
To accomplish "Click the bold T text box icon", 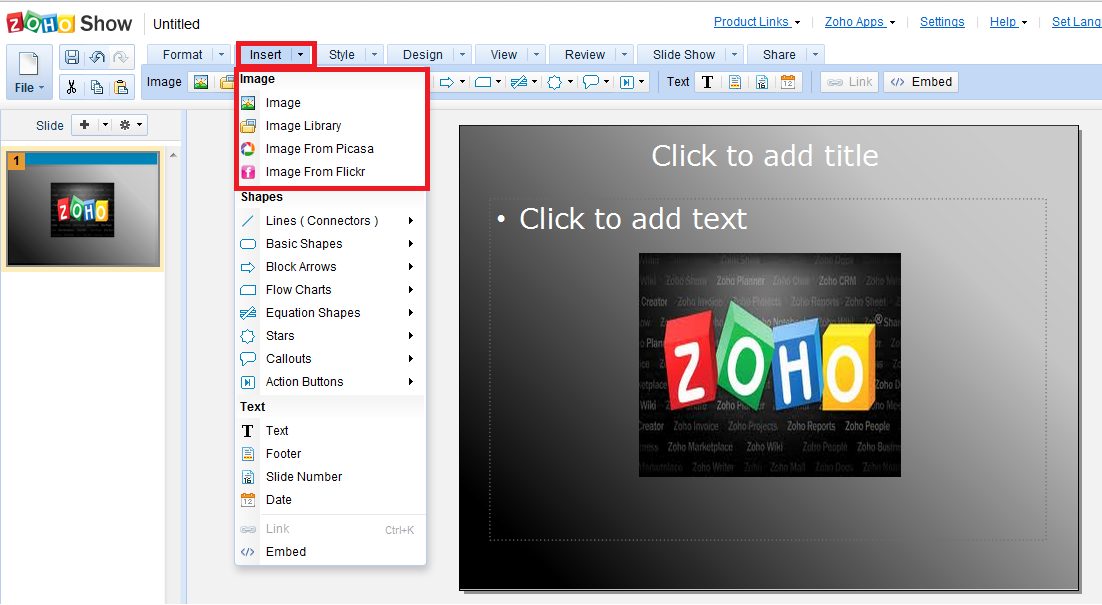I will point(708,82).
